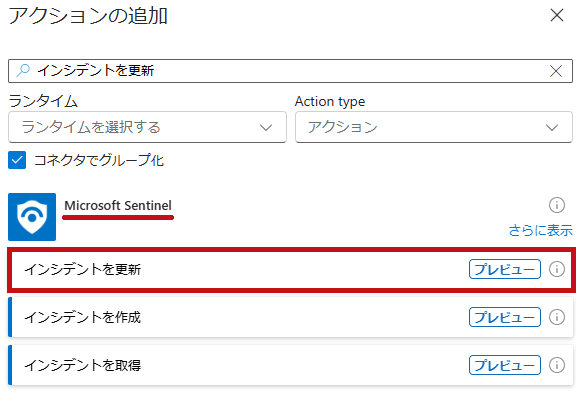Image resolution: width=587 pixels, height=394 pixels.
Task: Click プレビュー badge on インシデントを取得
Action: pyautogui.click(x=505, y=365)
